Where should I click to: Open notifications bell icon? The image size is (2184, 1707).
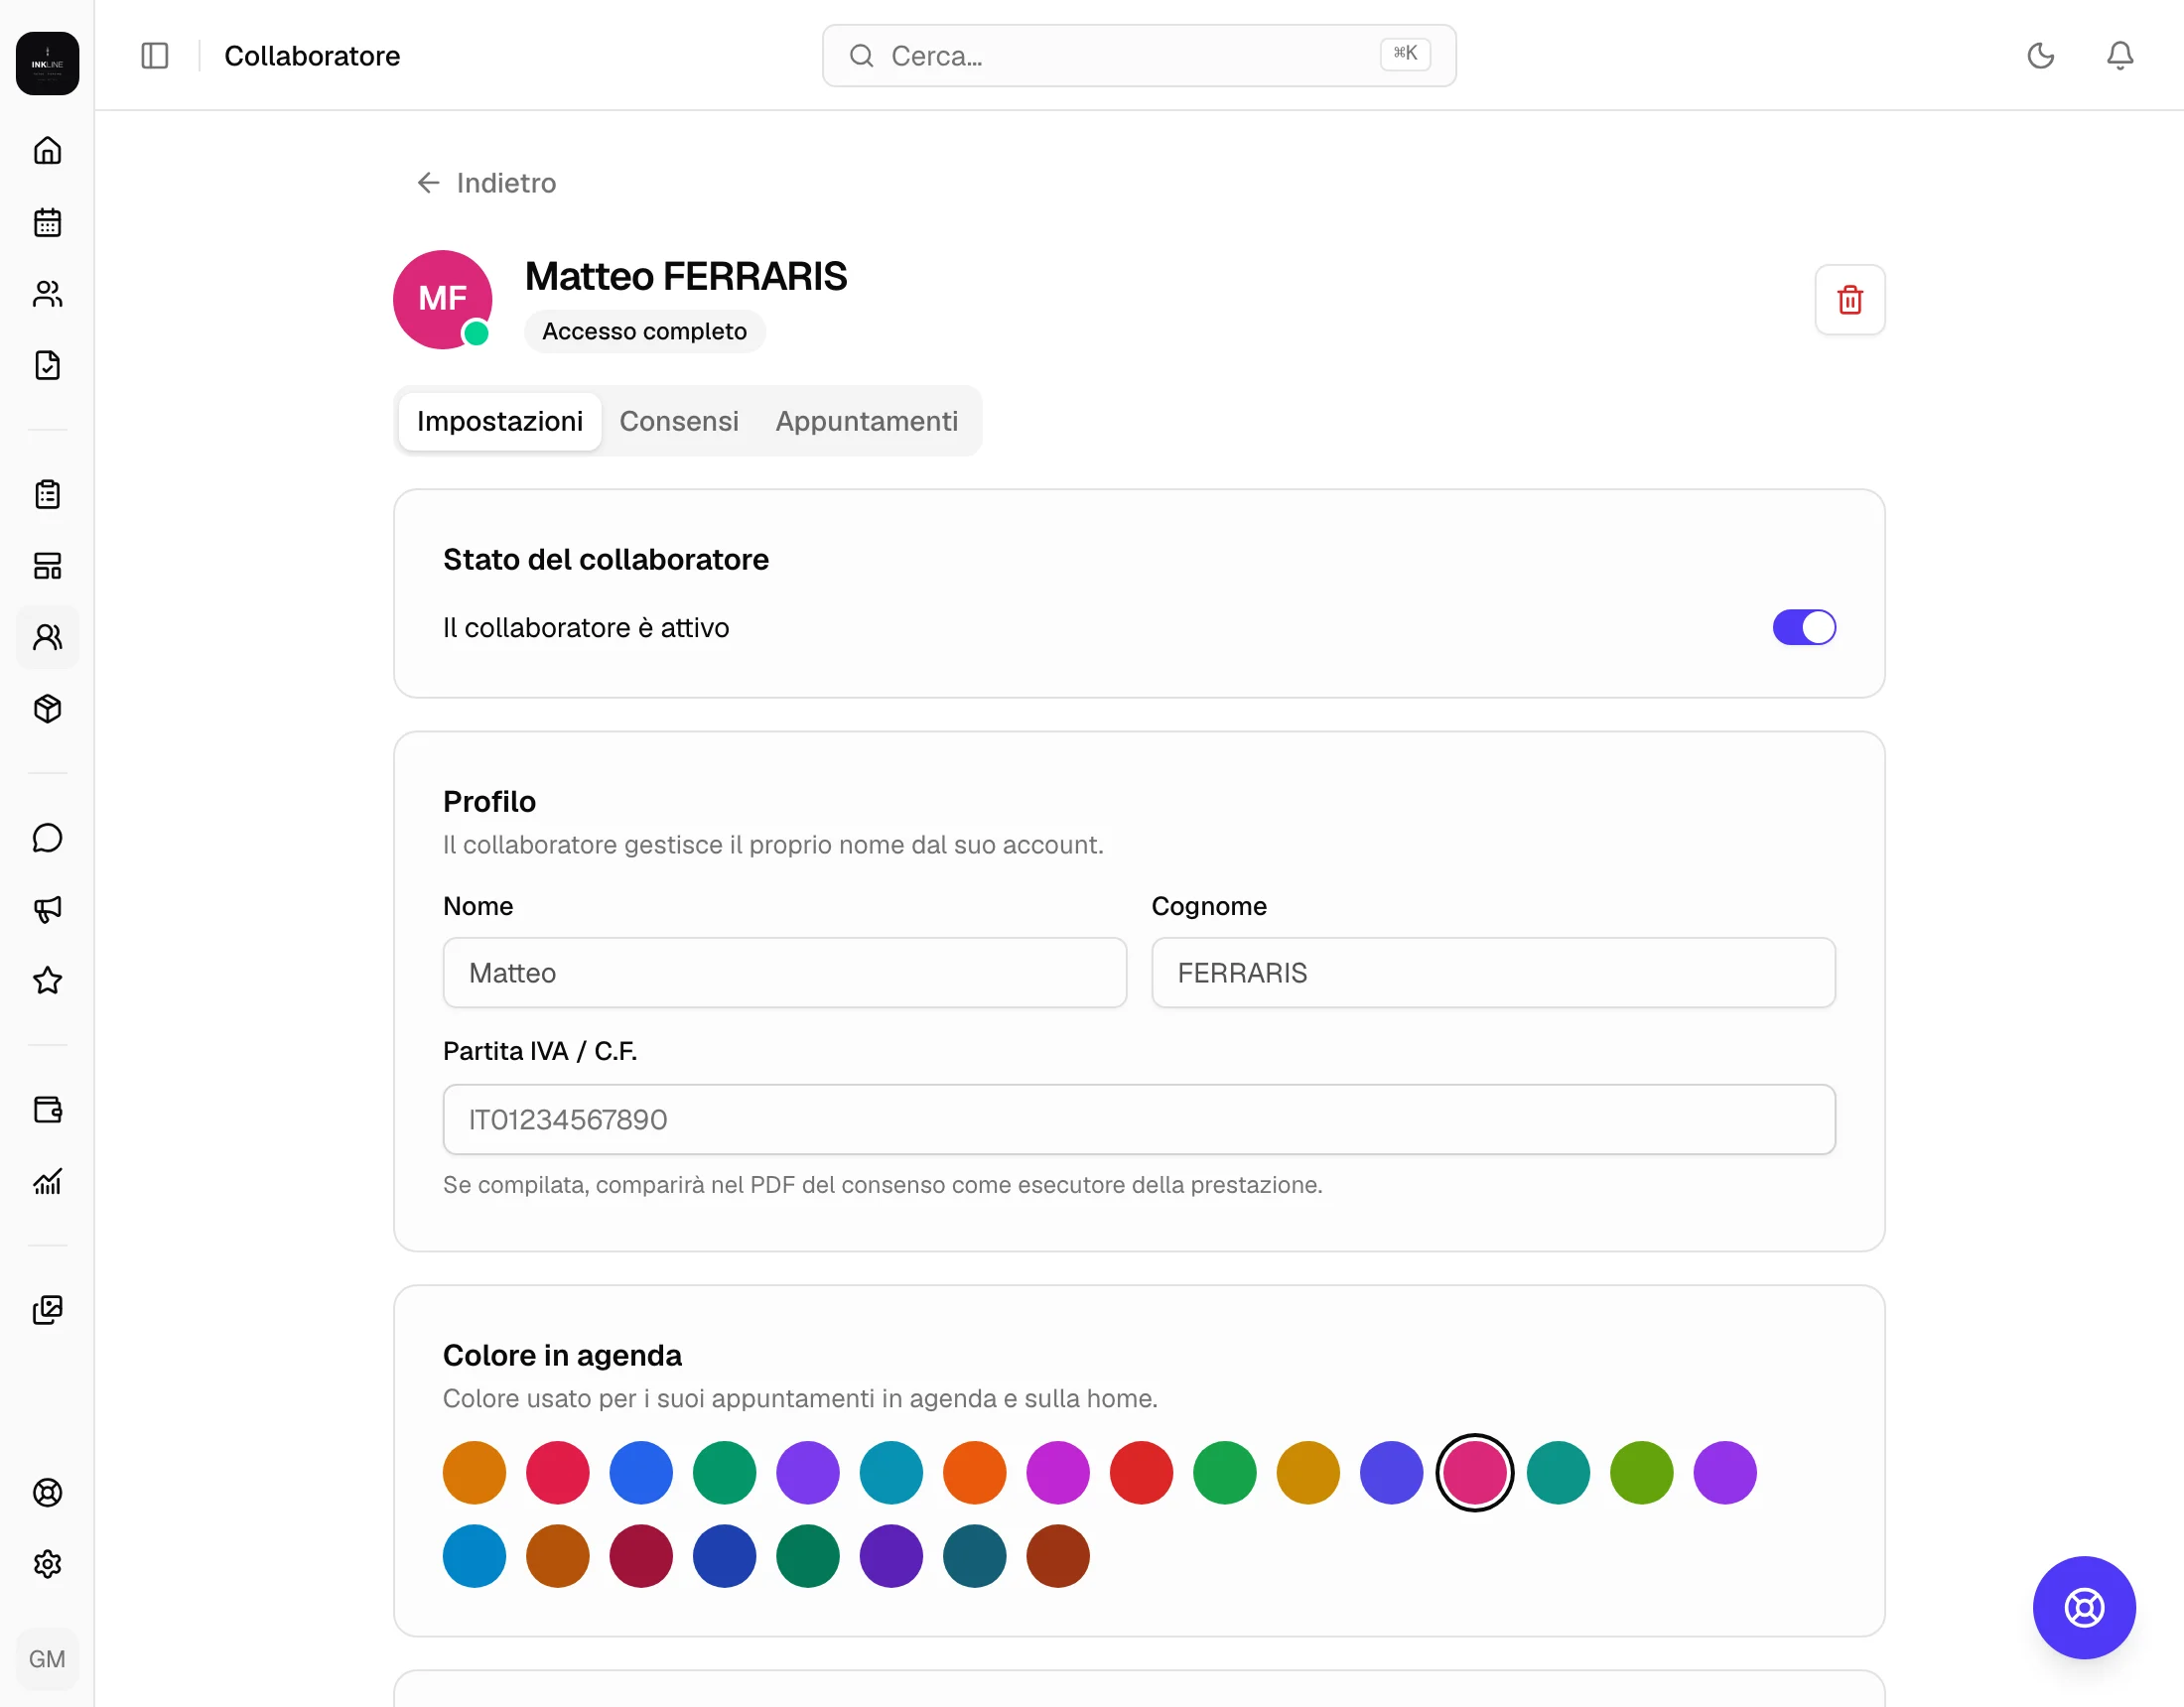pyautogui.click(x=2120, y=56)
